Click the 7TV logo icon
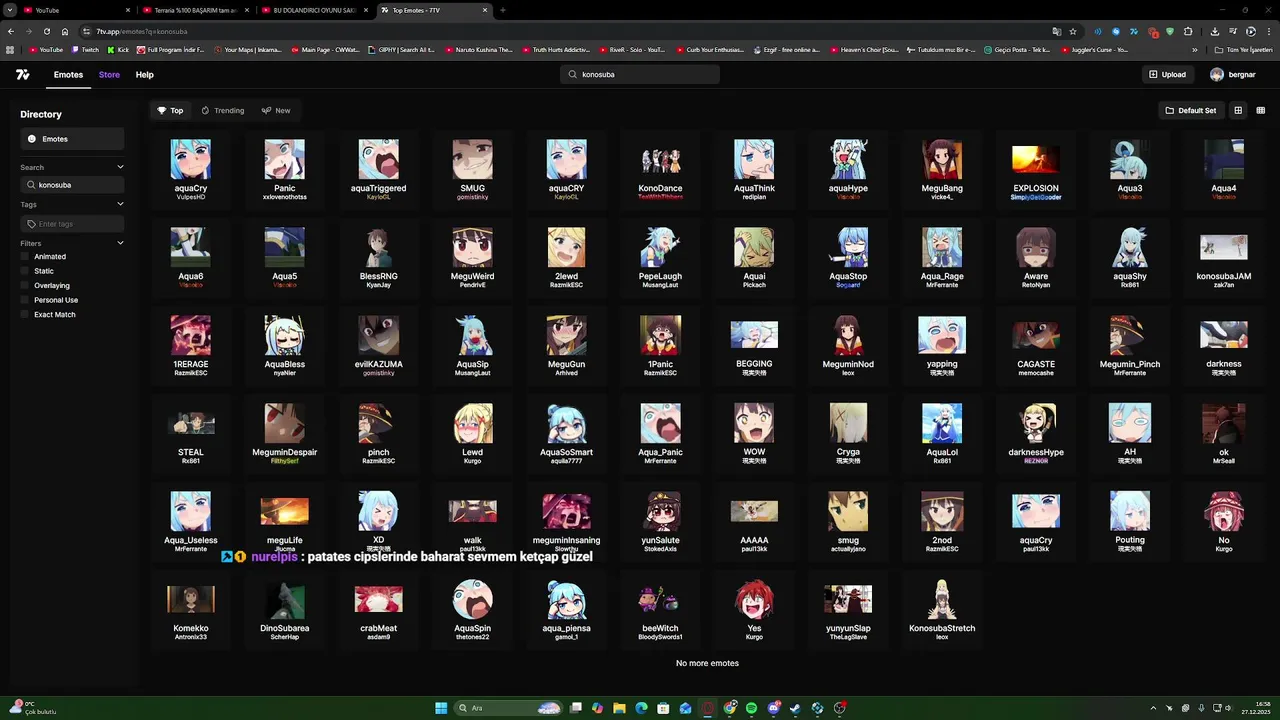 click(x=22, y=74)
